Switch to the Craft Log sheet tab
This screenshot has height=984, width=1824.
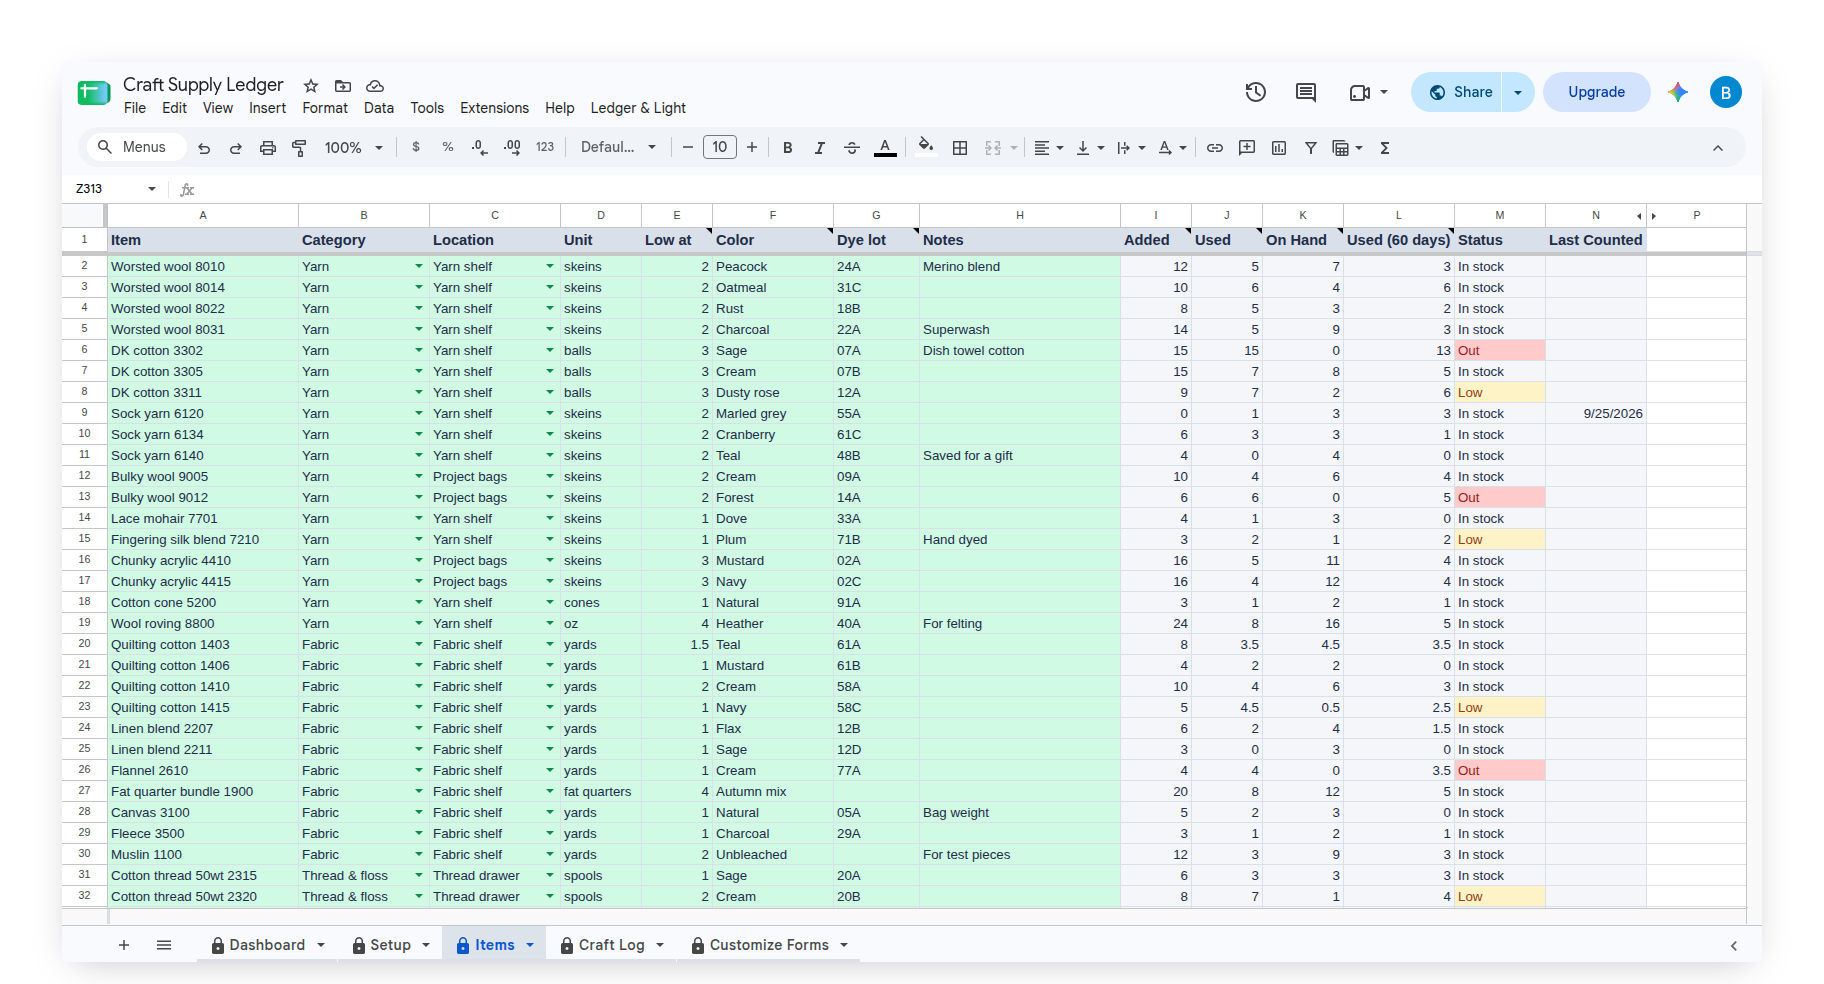point(611,945)
